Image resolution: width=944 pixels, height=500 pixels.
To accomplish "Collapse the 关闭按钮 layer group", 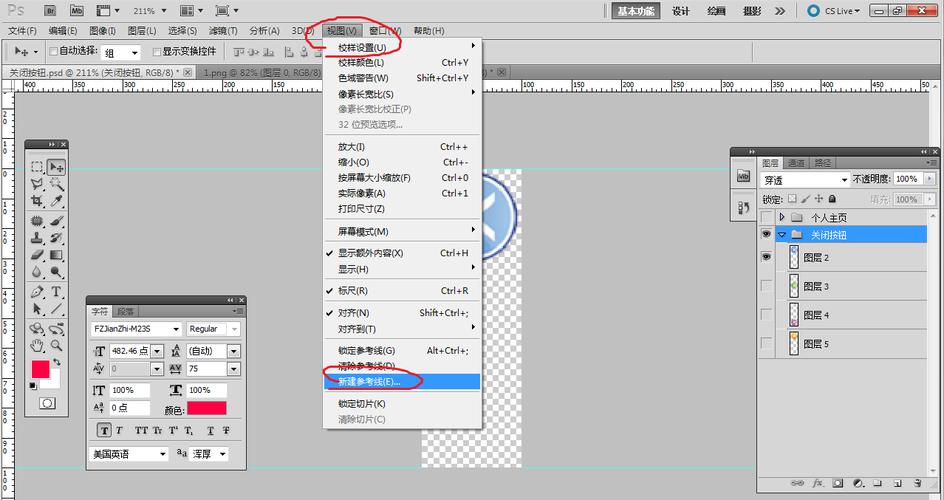I will [x=782, y=235].
